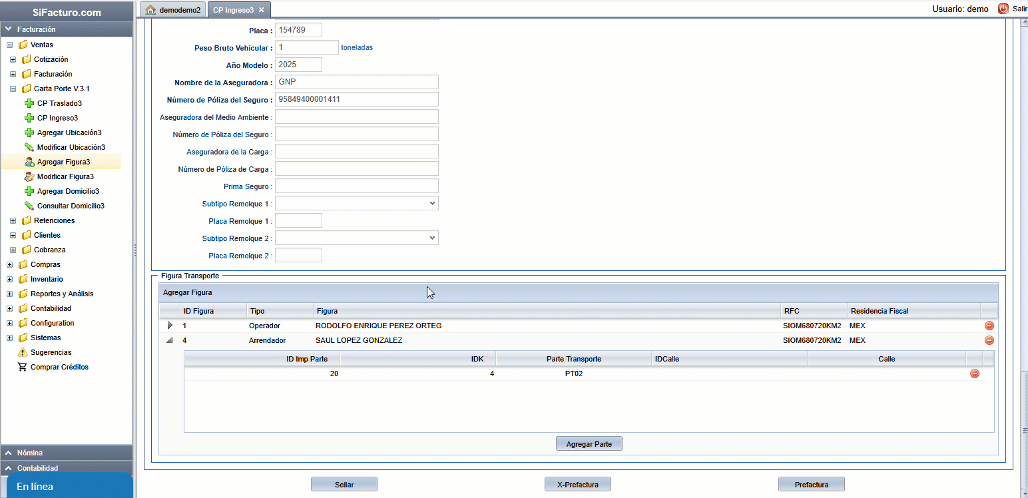Remove the Arrendador figure using red icon
This screenshot has height=498, width=1028.
tap(989, 341)
